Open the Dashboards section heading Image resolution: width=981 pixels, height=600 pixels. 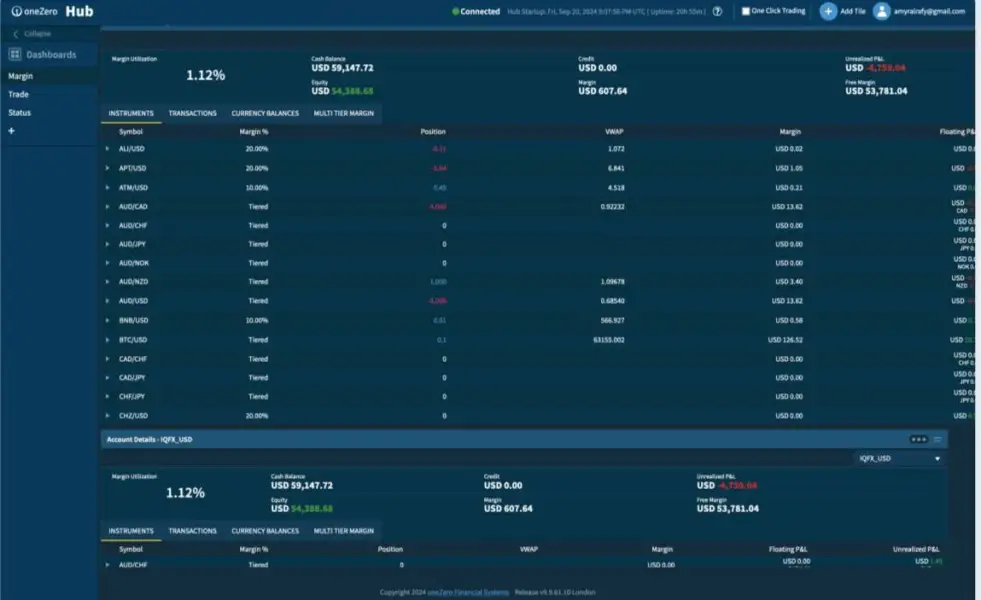pos(51,55)
